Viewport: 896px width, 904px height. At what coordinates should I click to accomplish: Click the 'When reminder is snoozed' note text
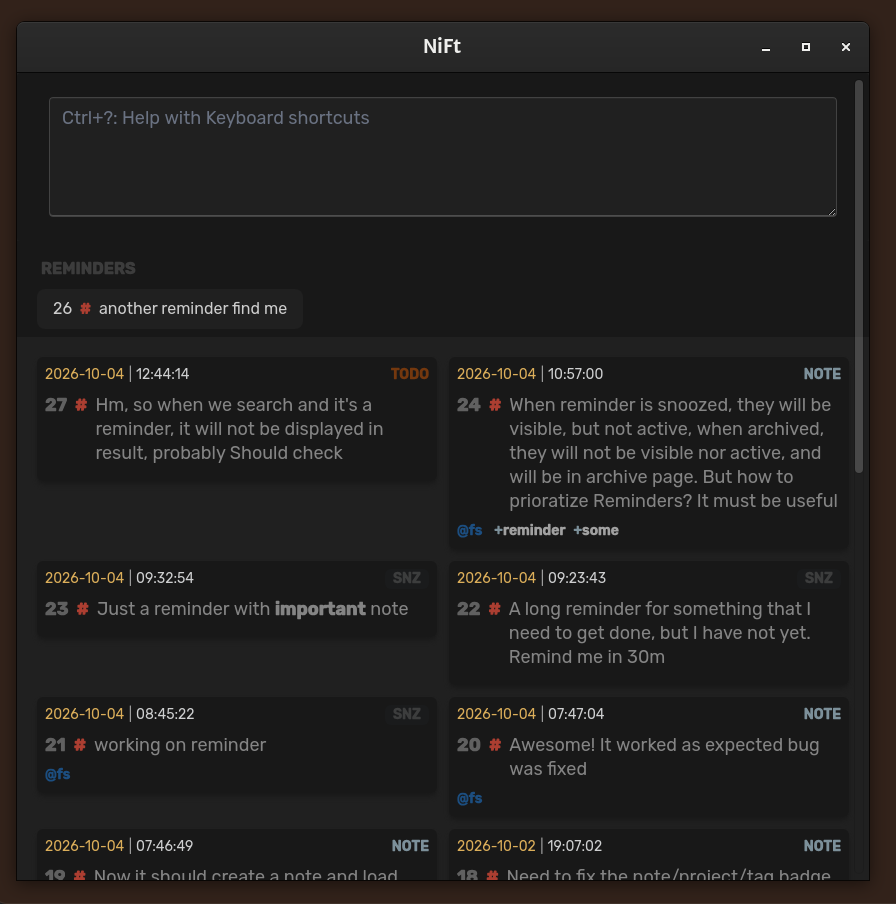point(673,453)
